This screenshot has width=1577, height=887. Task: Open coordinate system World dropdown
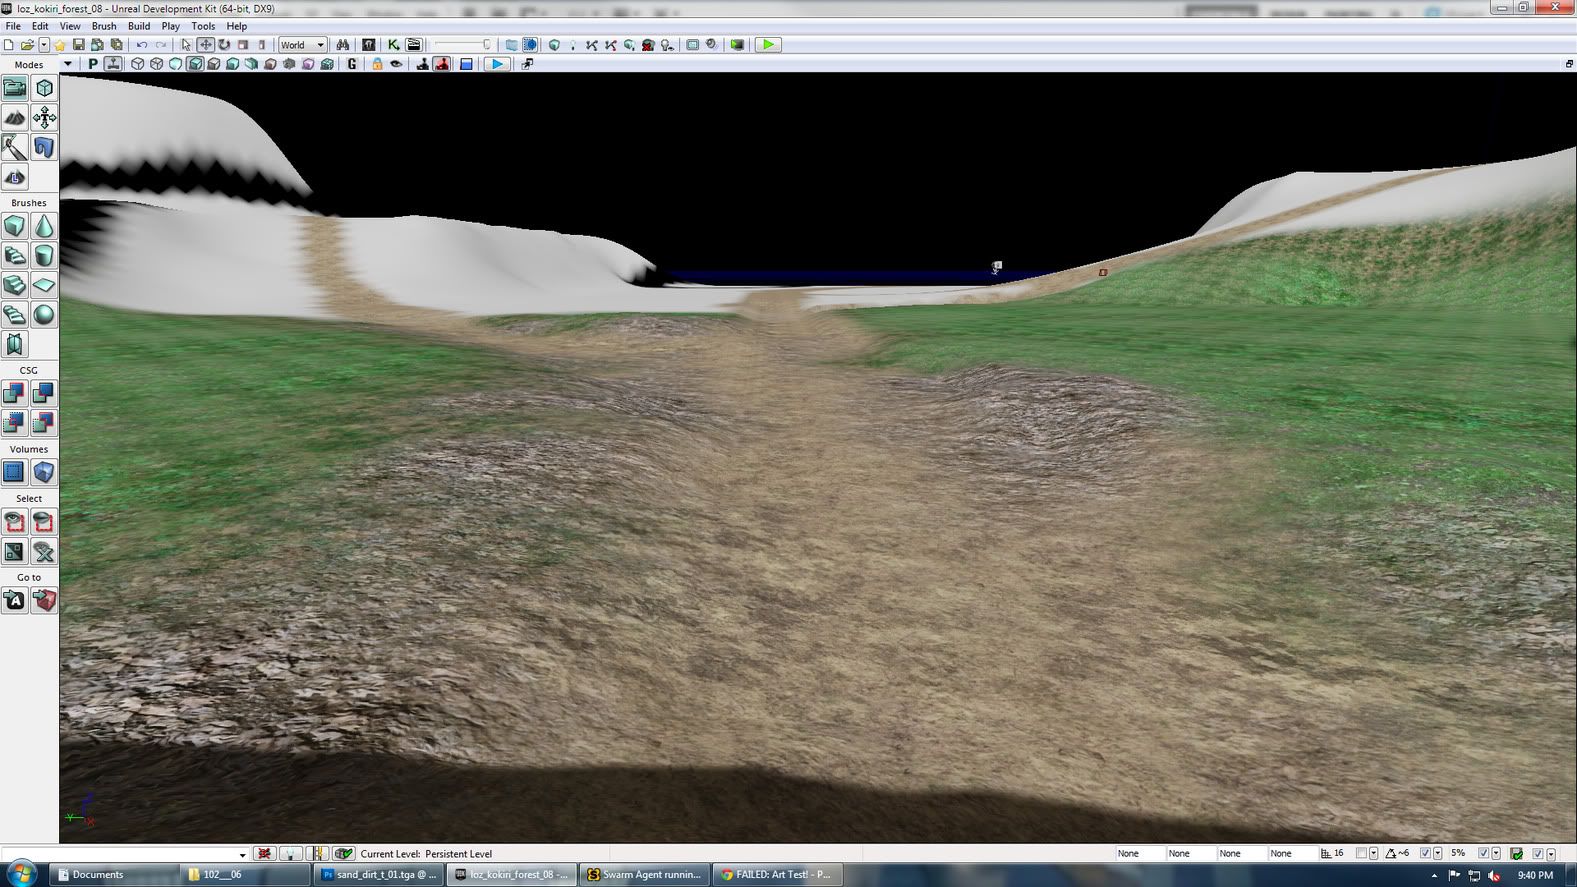[302, 45]
